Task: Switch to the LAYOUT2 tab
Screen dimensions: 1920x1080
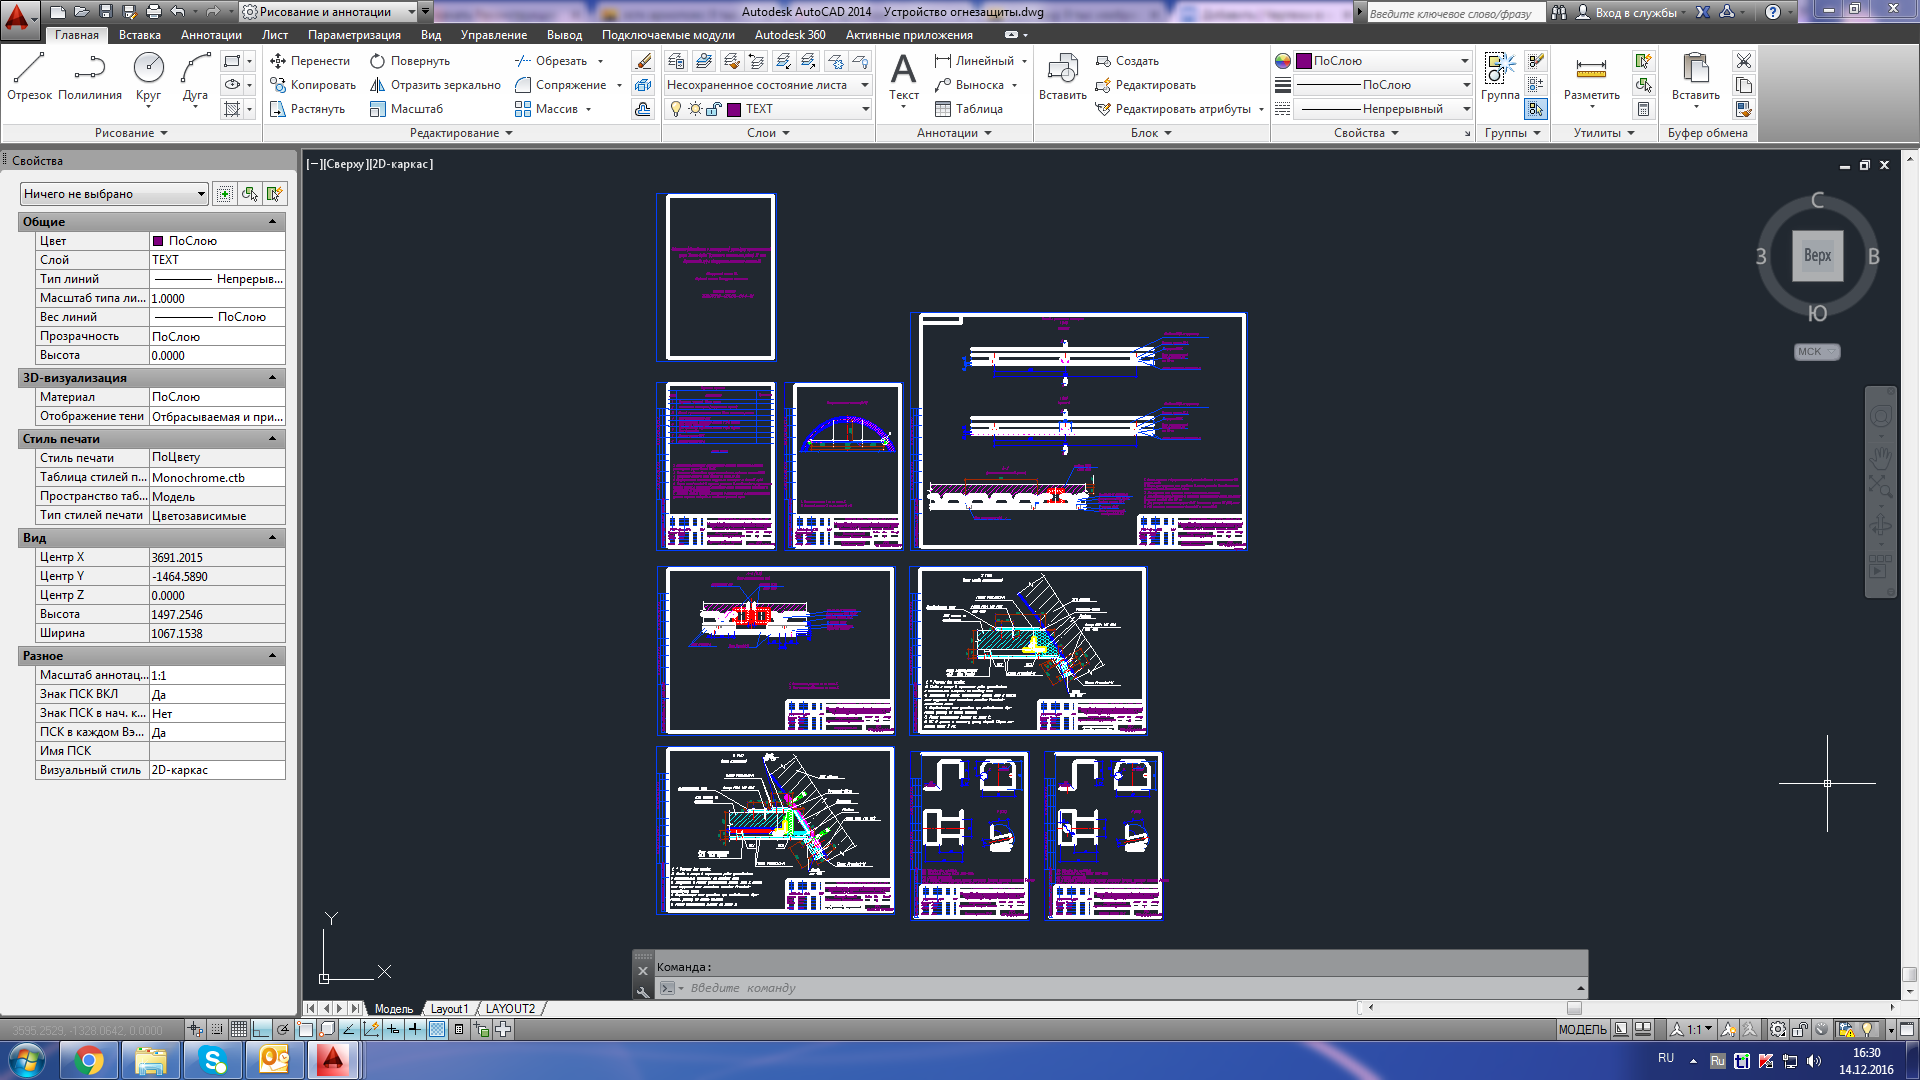Action: coord(510,1009)
